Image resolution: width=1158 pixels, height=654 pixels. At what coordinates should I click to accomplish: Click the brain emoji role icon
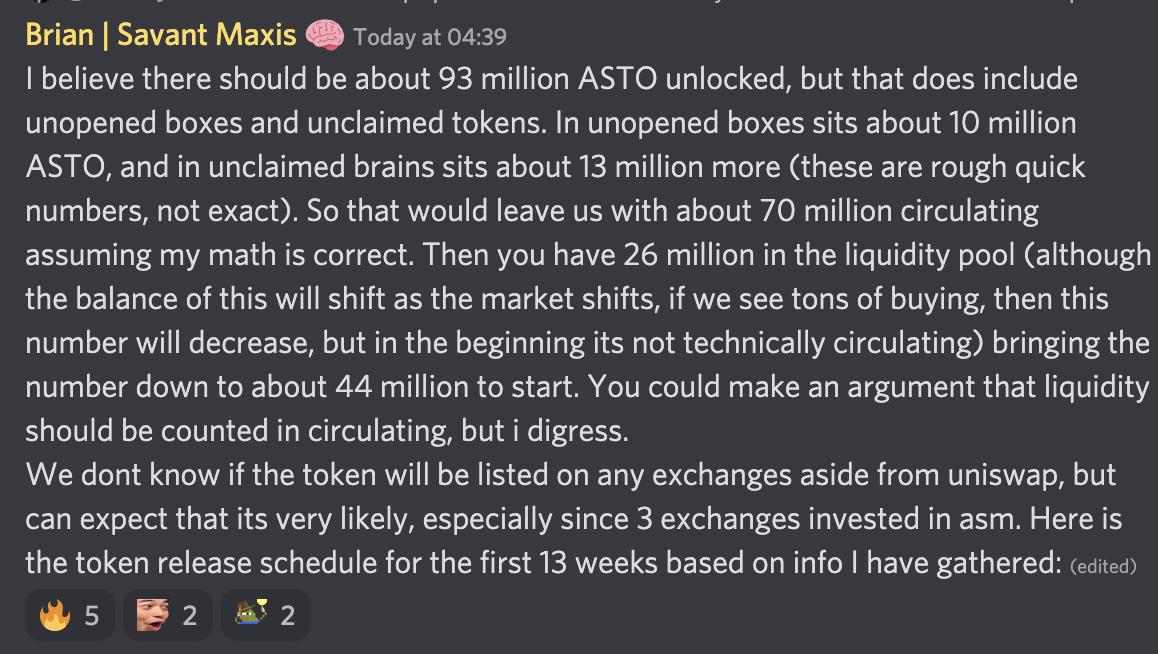click(x=325, y=36)
